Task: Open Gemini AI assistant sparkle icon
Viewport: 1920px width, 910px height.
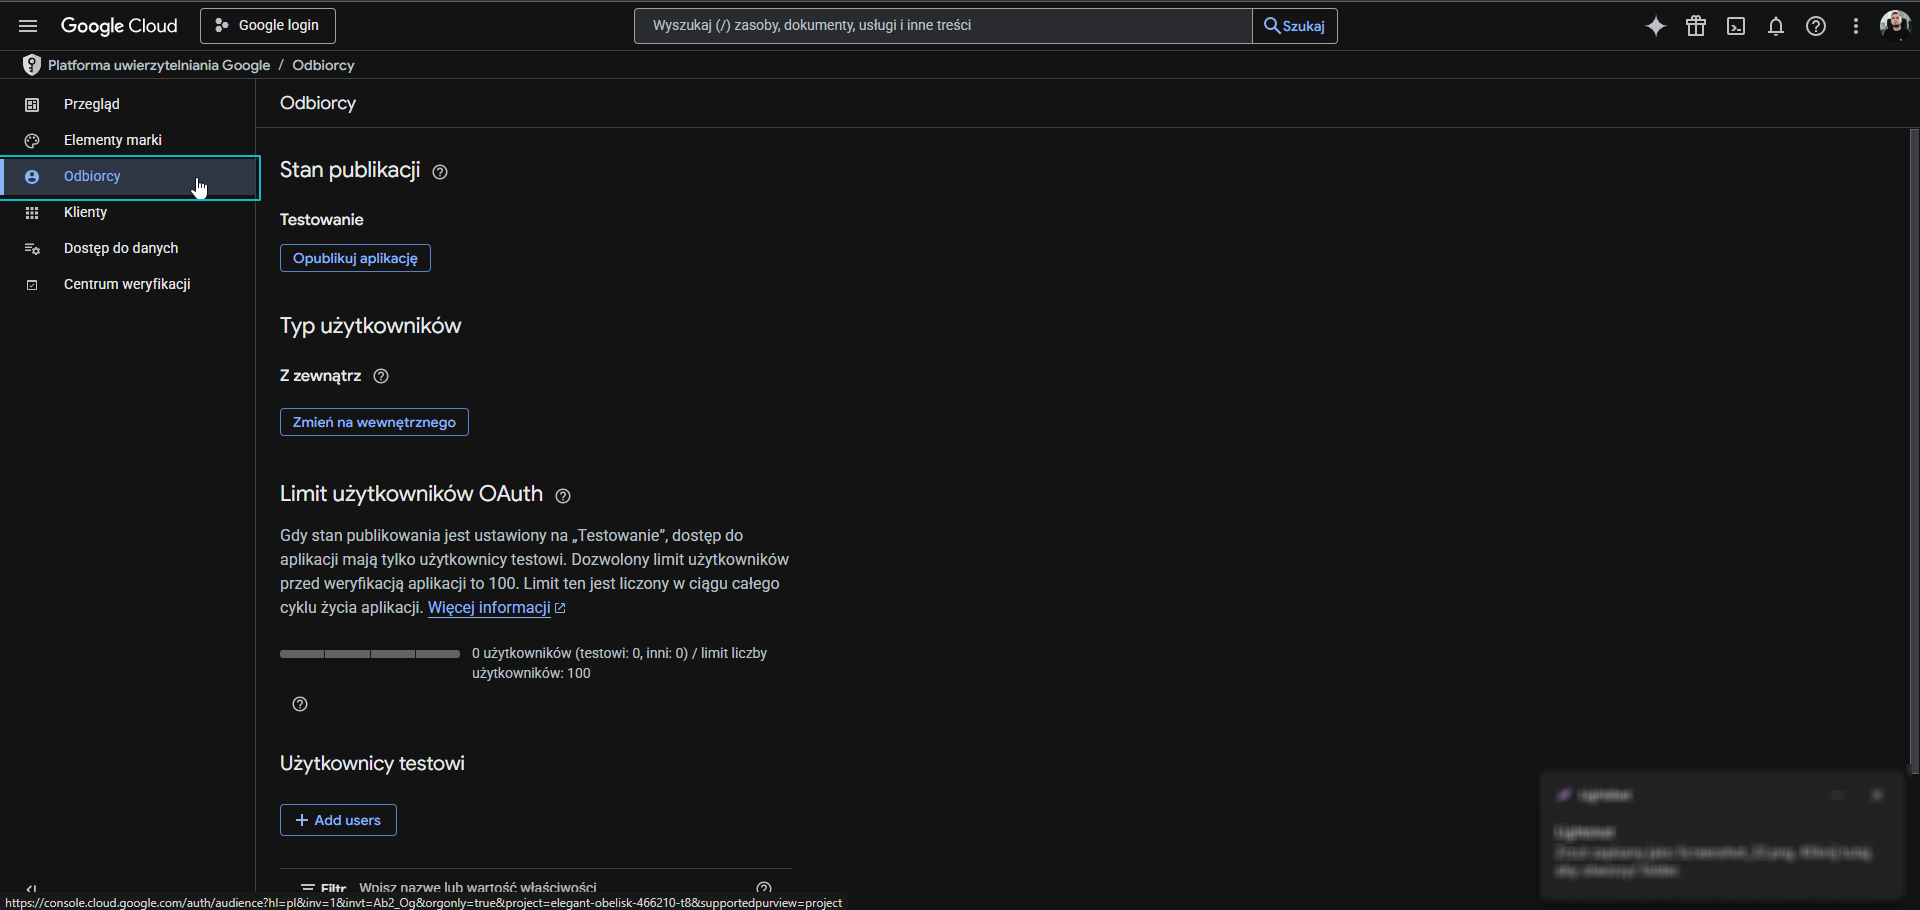Action: coord(1656,26)
